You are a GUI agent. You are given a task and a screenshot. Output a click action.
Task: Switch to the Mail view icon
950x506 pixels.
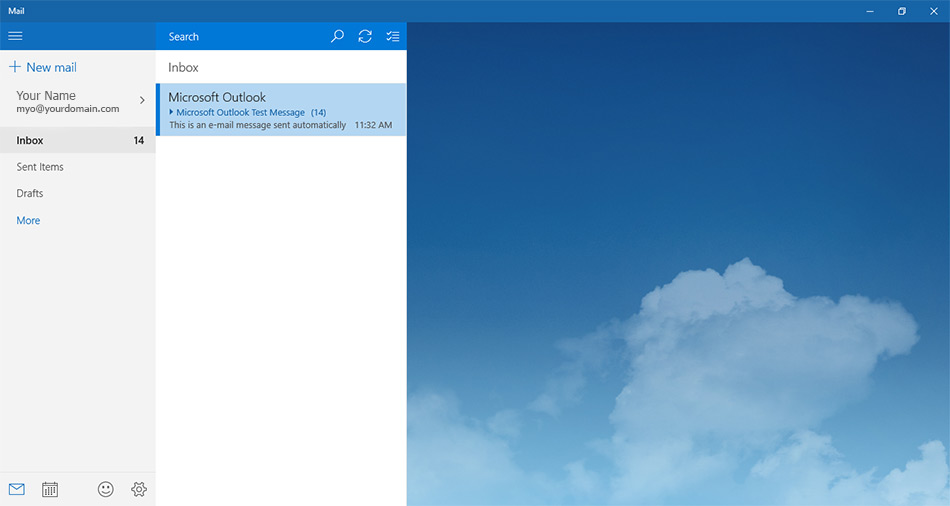[x=17, y=489]
